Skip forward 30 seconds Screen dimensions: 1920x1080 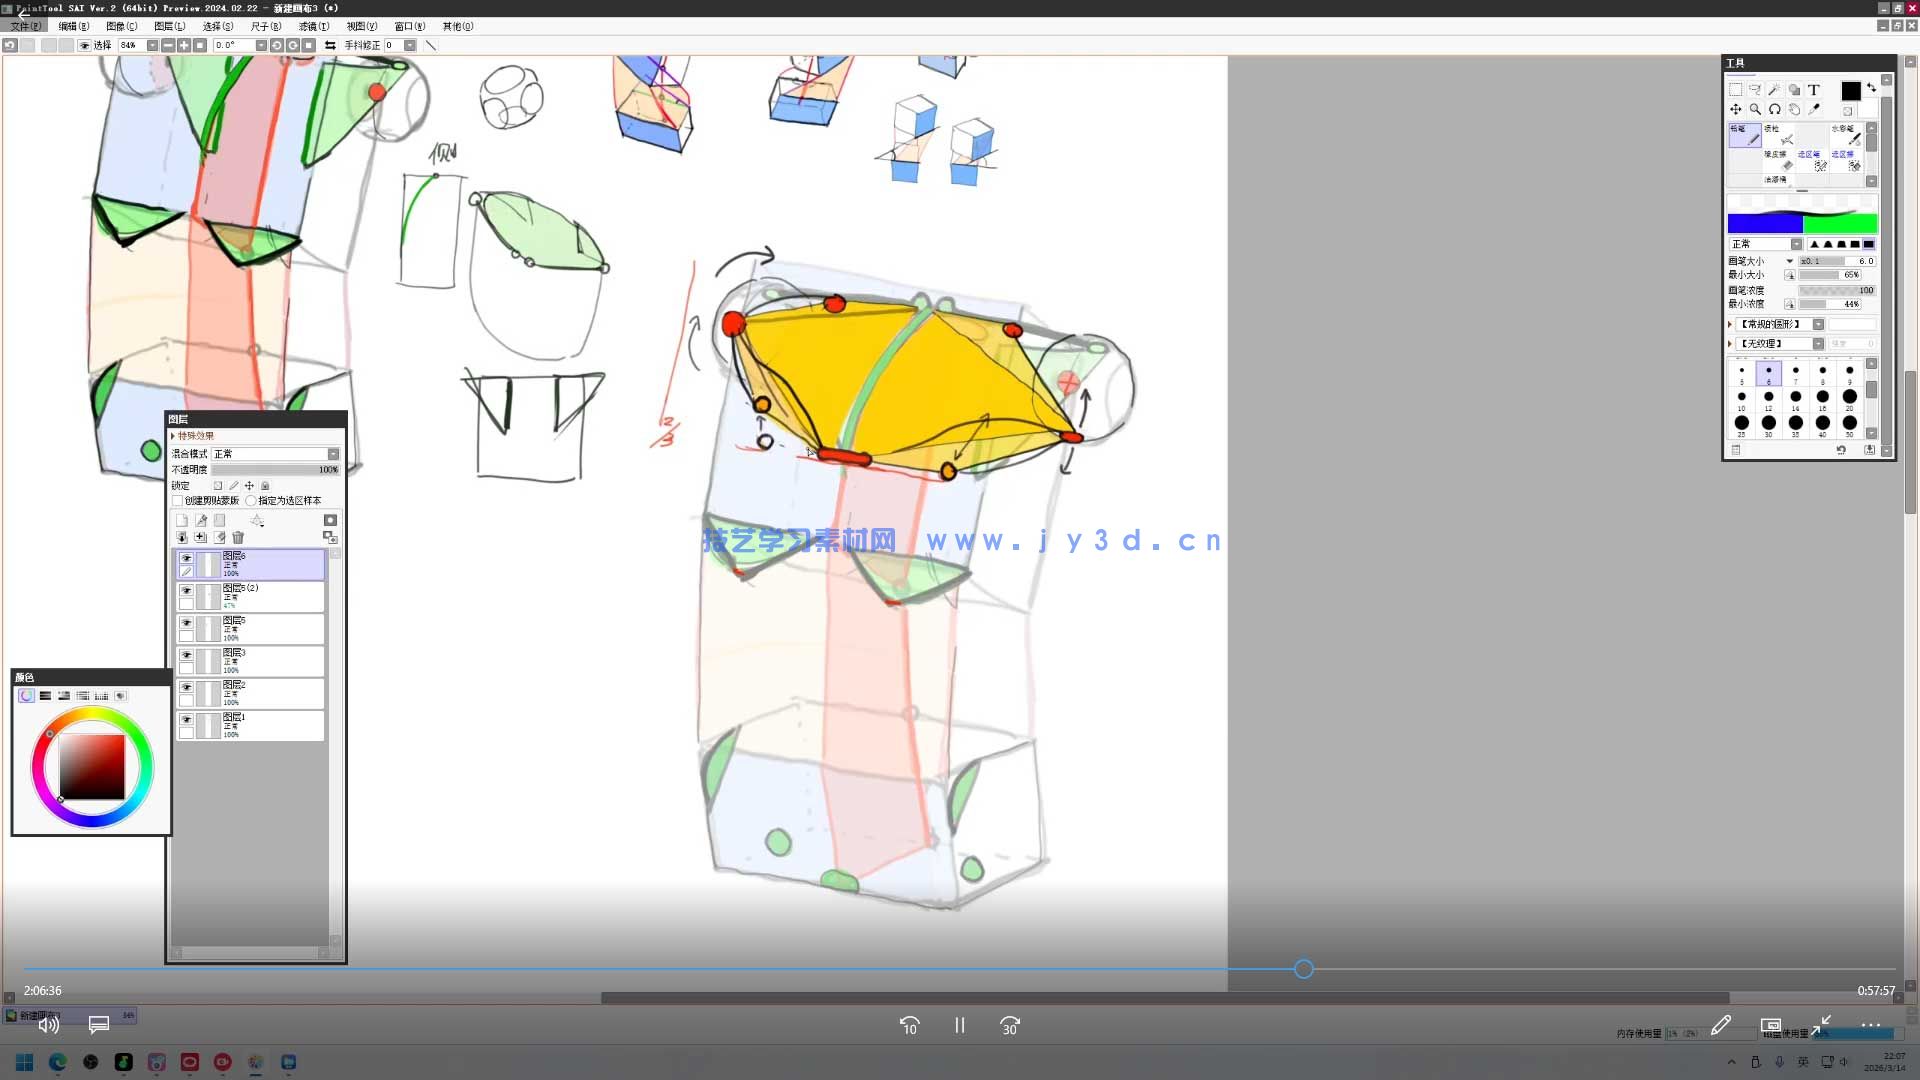(1009, 1026)
